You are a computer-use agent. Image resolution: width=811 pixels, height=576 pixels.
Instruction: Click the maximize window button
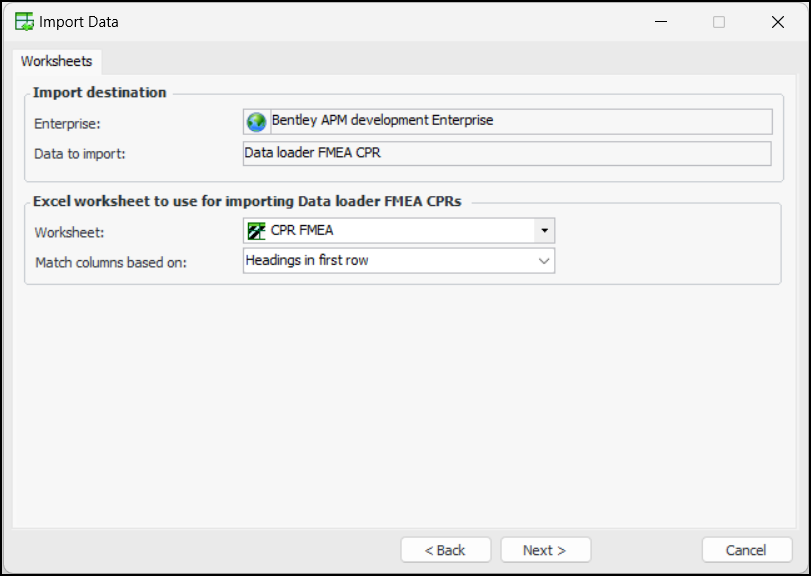point(719,21)
